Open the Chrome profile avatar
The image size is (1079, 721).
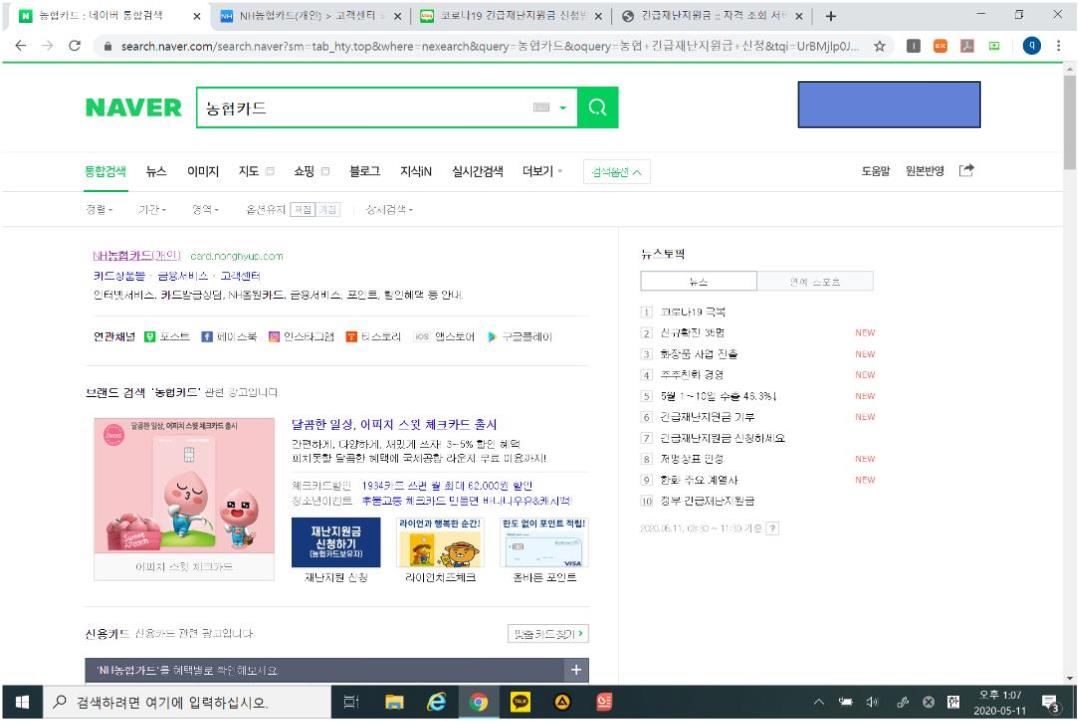[1032, 46]
